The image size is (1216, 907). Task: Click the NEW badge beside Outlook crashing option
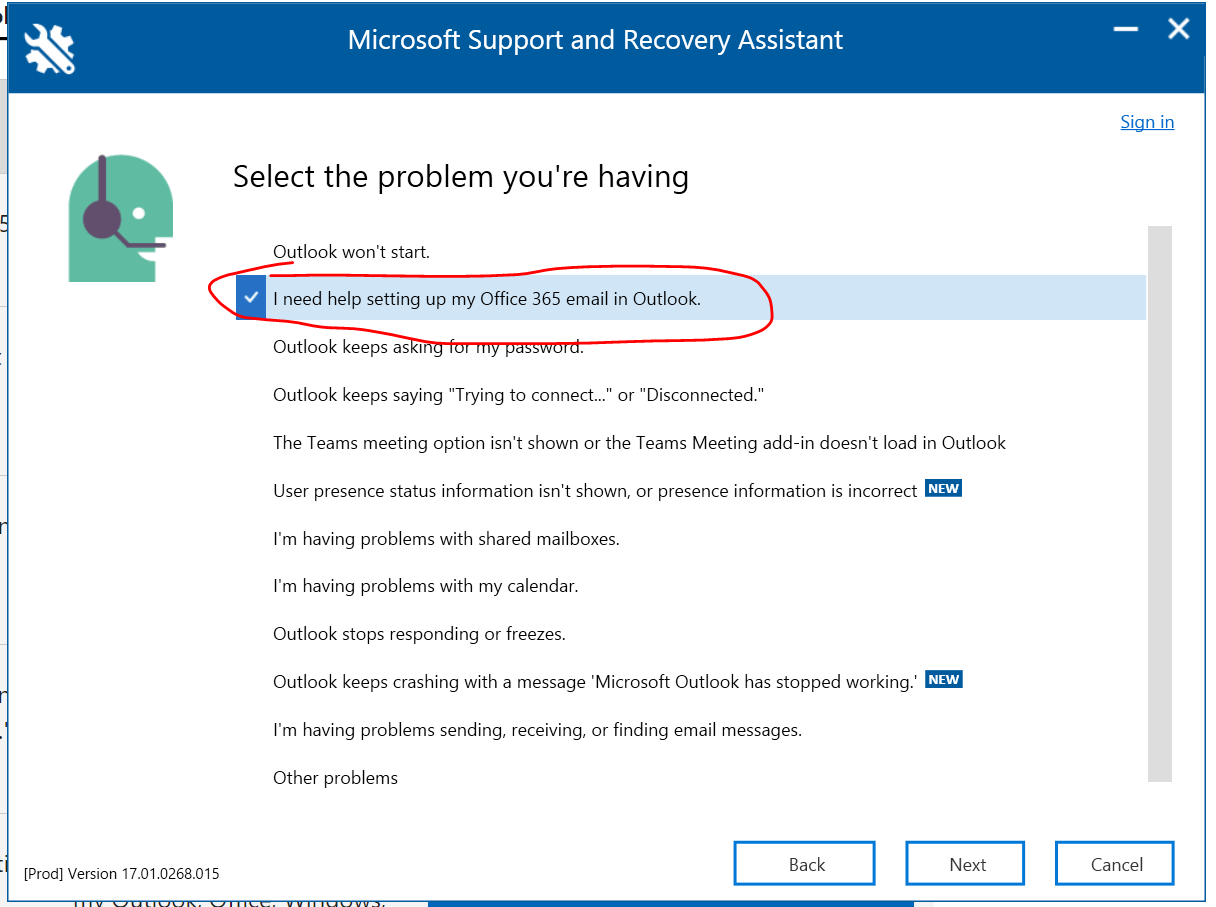point(943,680)
